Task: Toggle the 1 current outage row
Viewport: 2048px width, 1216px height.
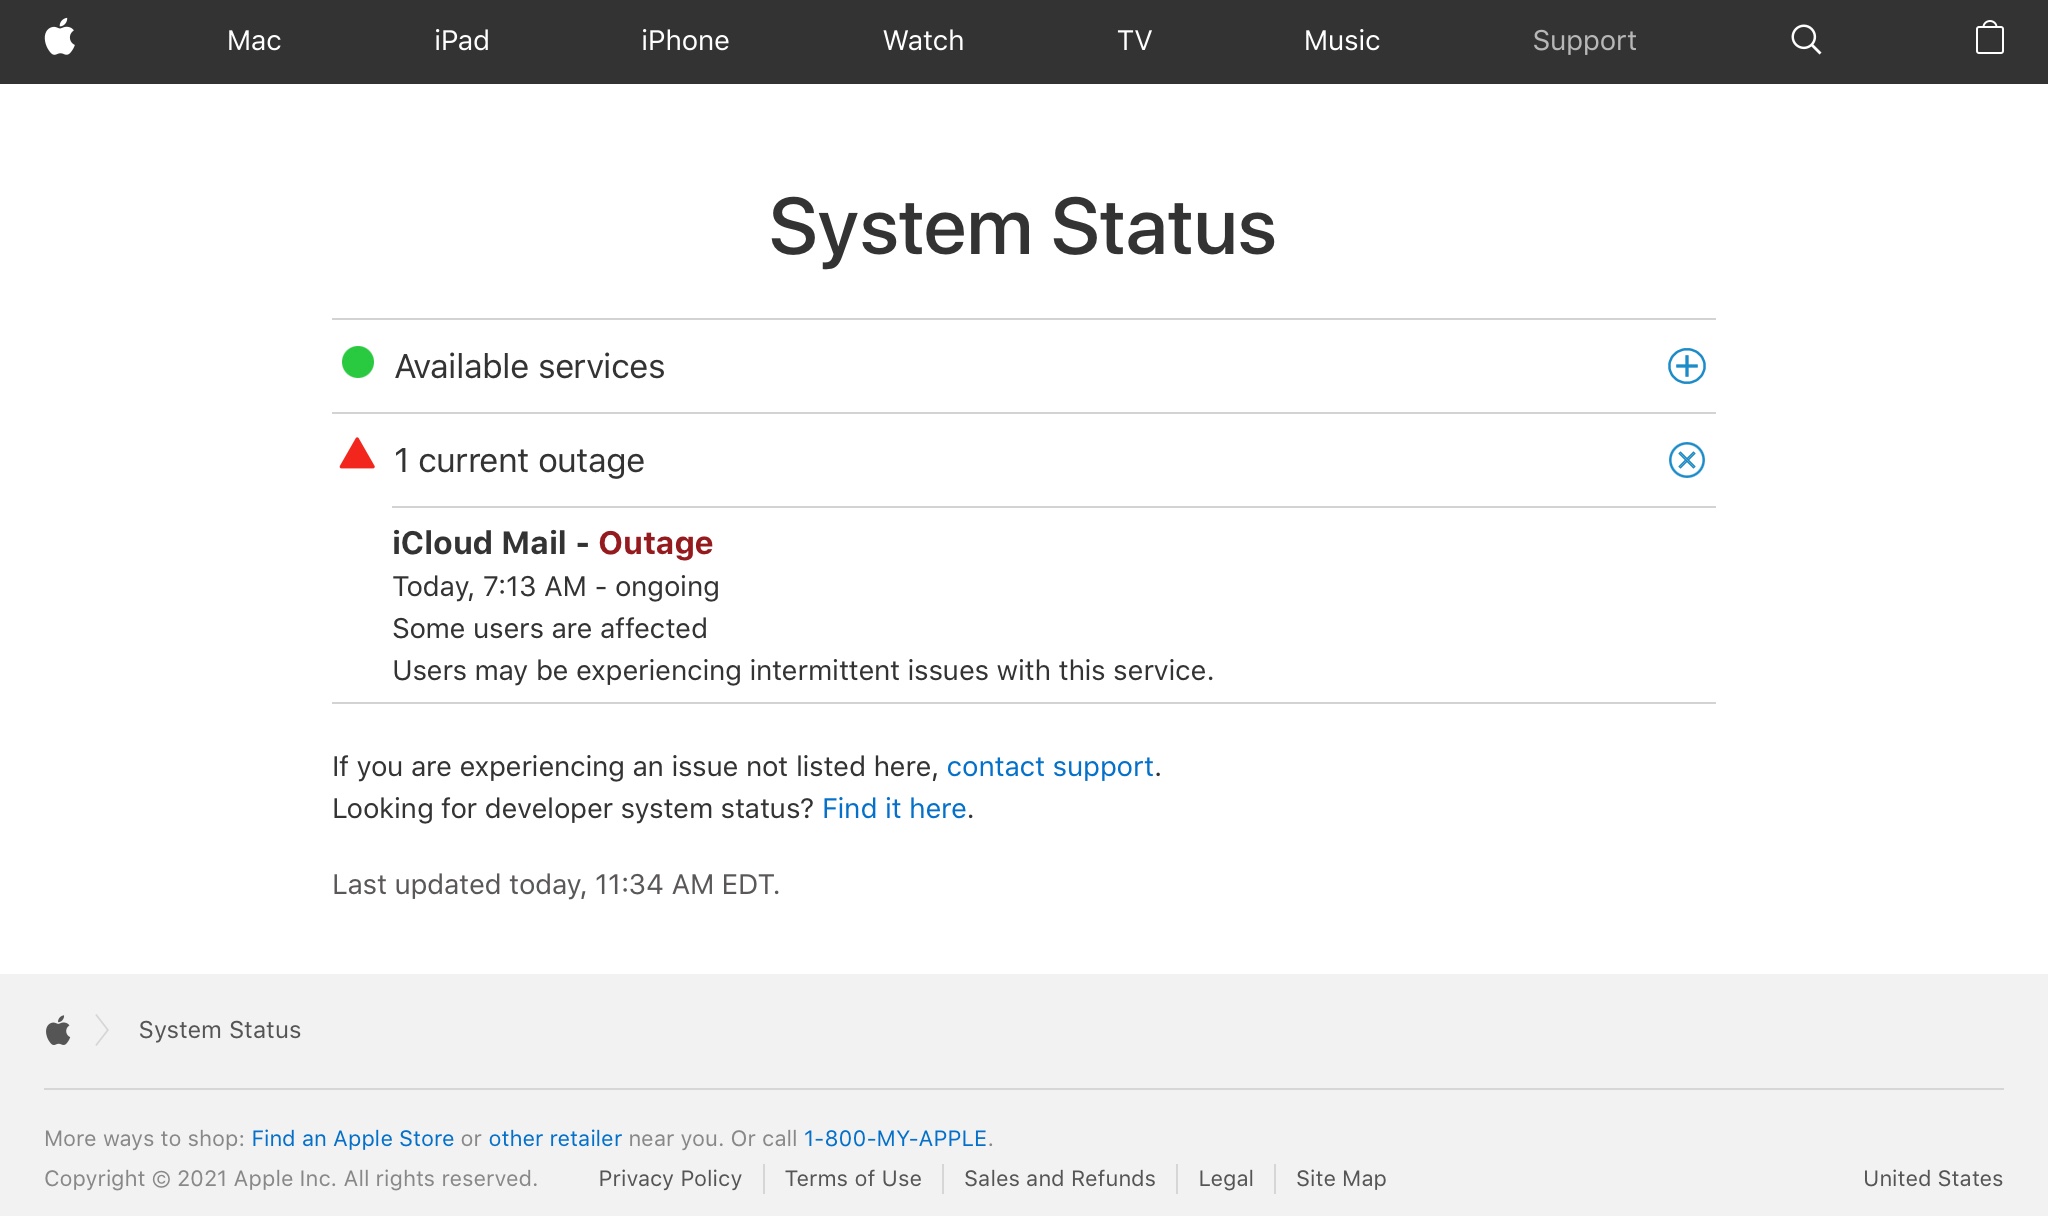Action: point(520,461)
